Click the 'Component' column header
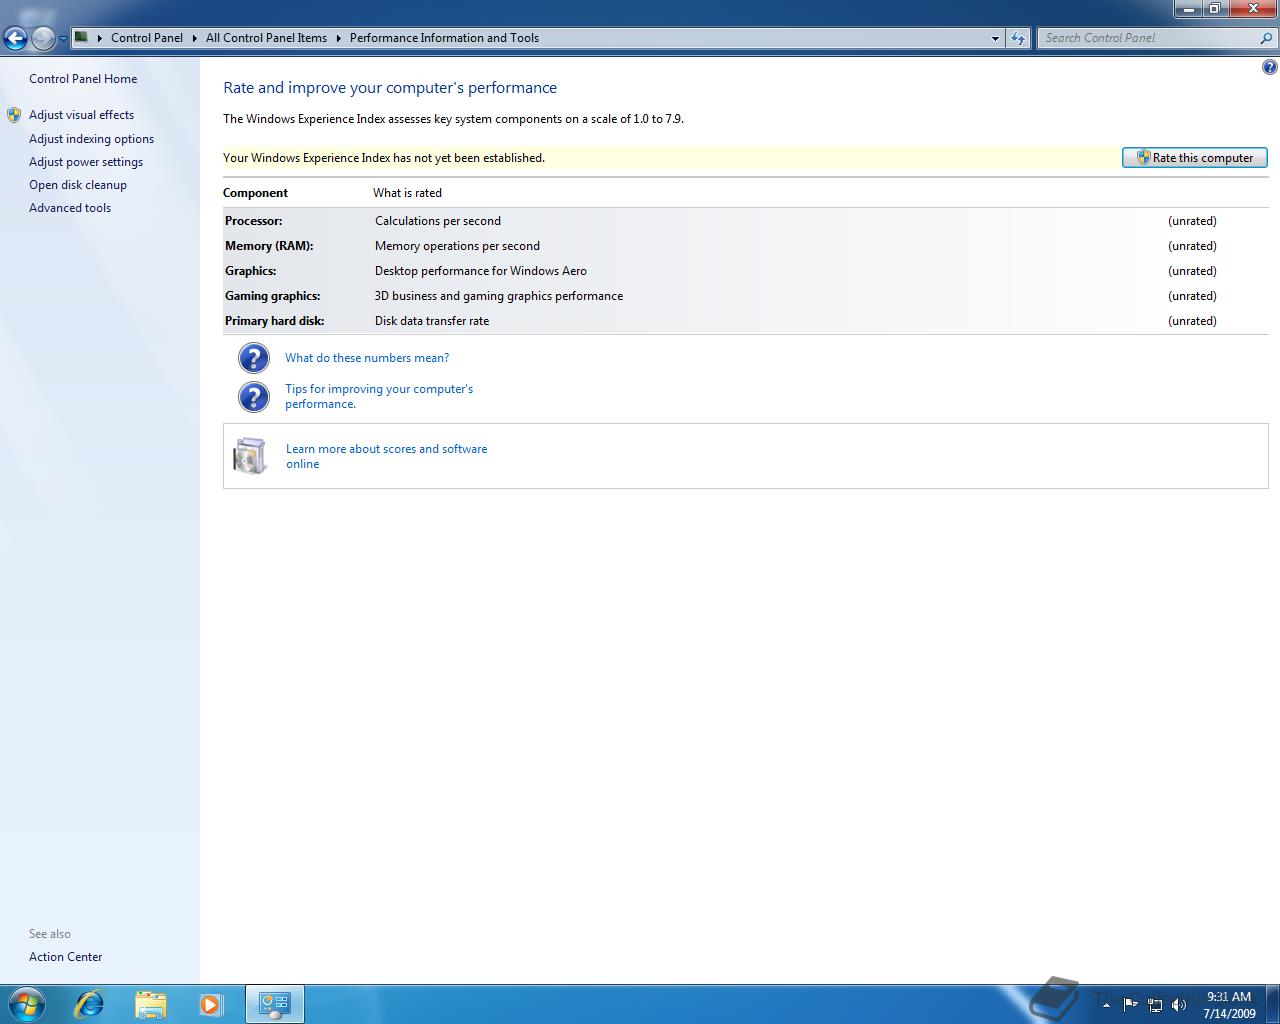1280x1024 pixels. tap(255, 193)
